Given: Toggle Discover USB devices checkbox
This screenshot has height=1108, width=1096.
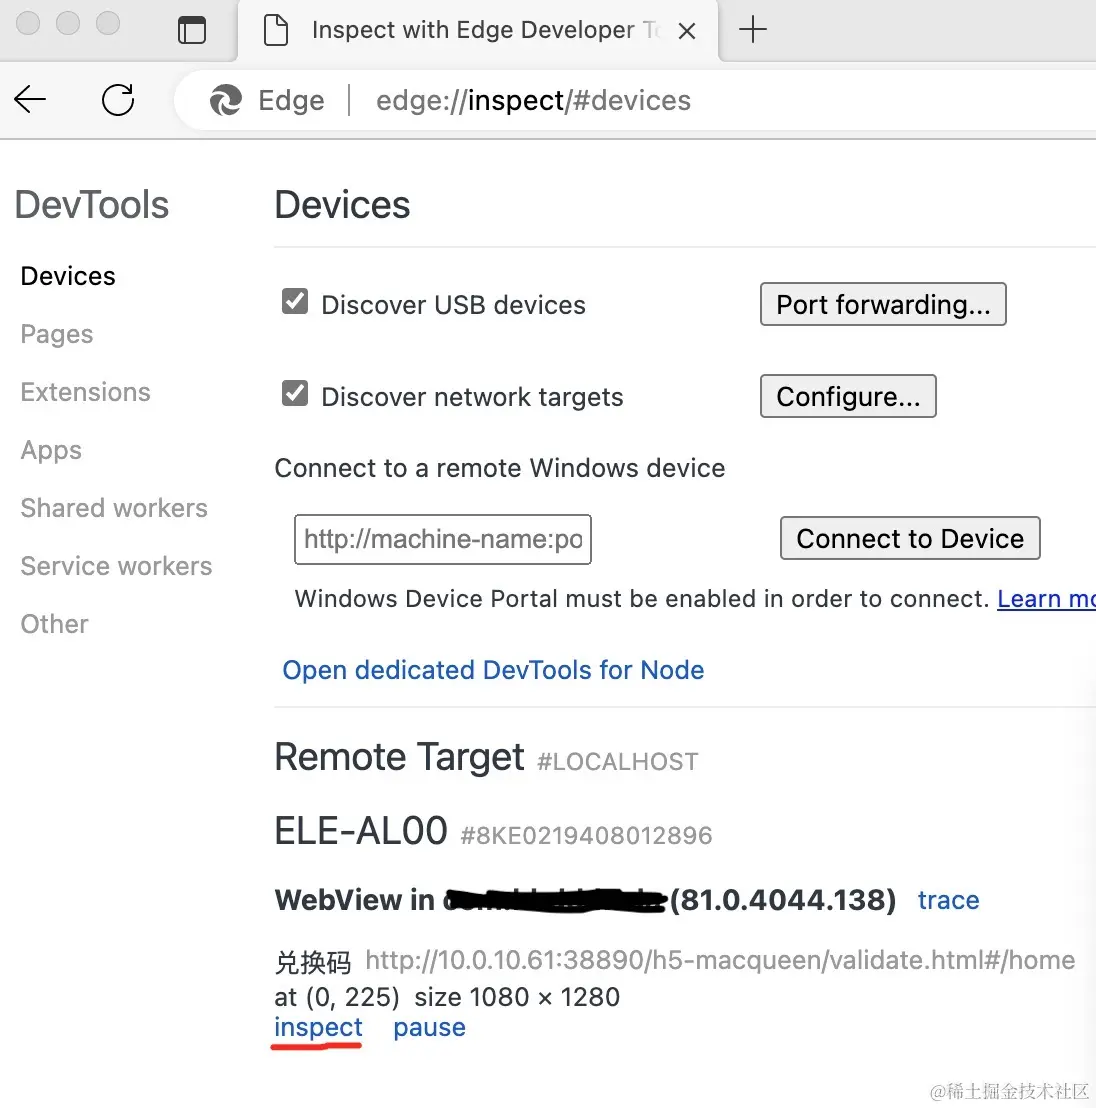Looking at the screenshot, I should [295, 302].
